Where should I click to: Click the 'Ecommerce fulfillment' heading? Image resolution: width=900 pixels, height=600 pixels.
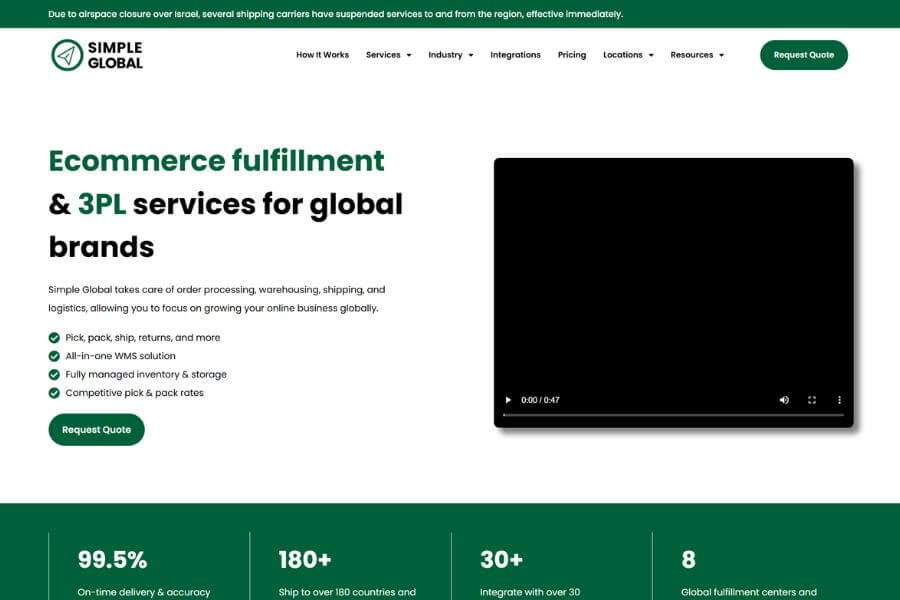(x=216, y=161)
